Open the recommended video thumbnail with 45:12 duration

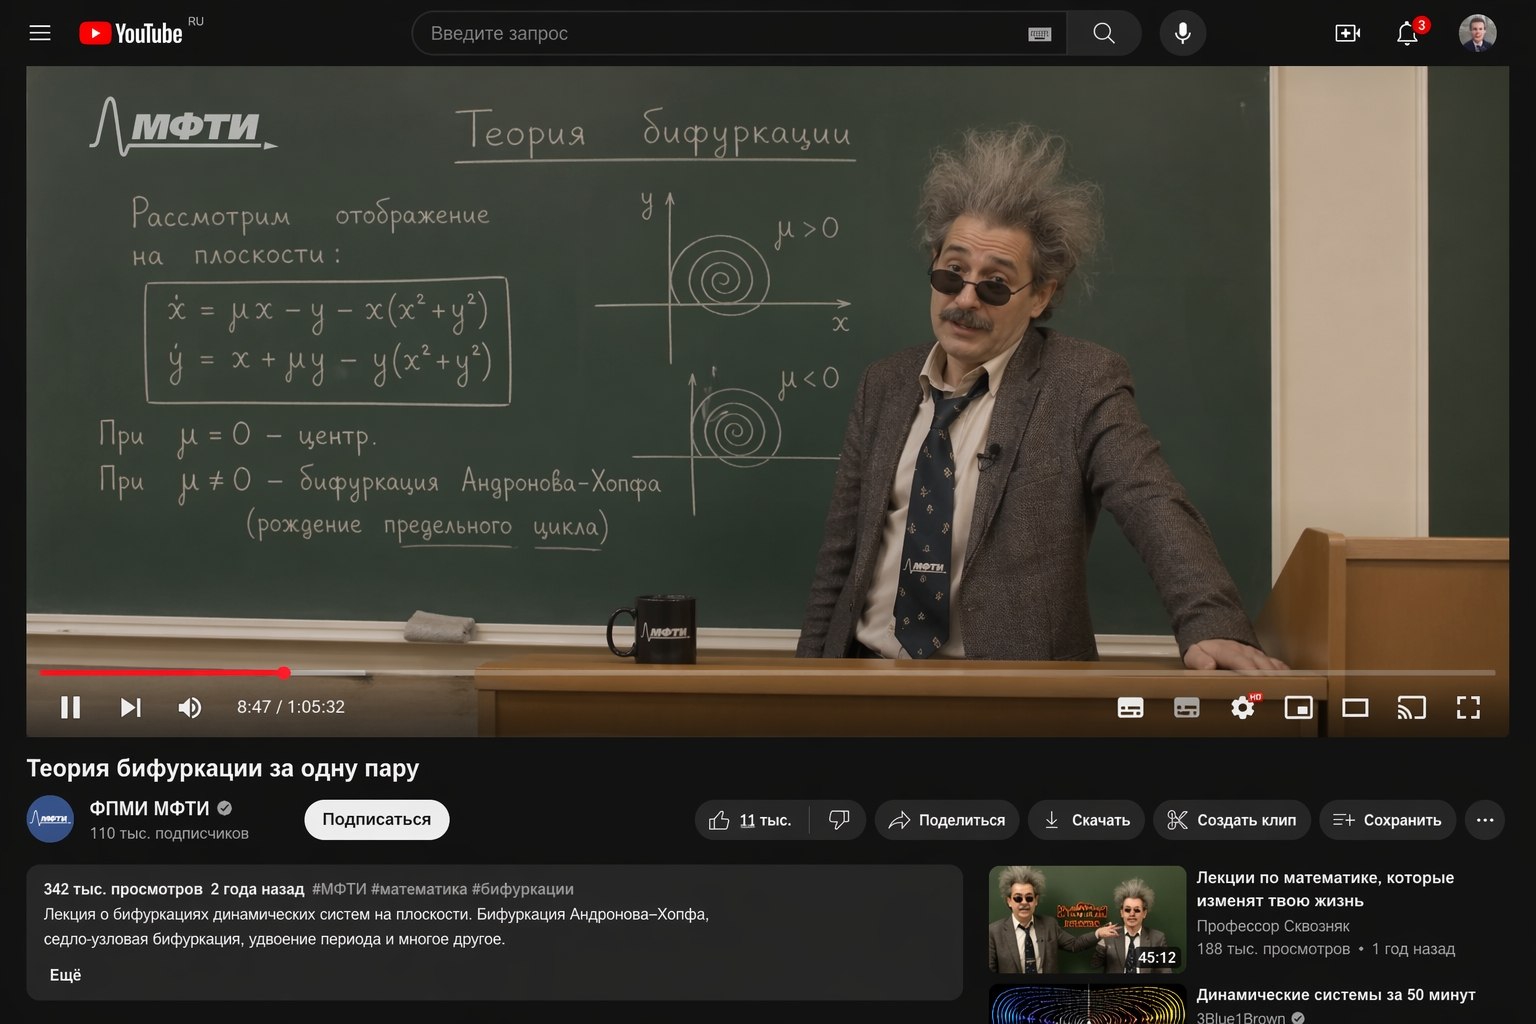point(1087,919)
